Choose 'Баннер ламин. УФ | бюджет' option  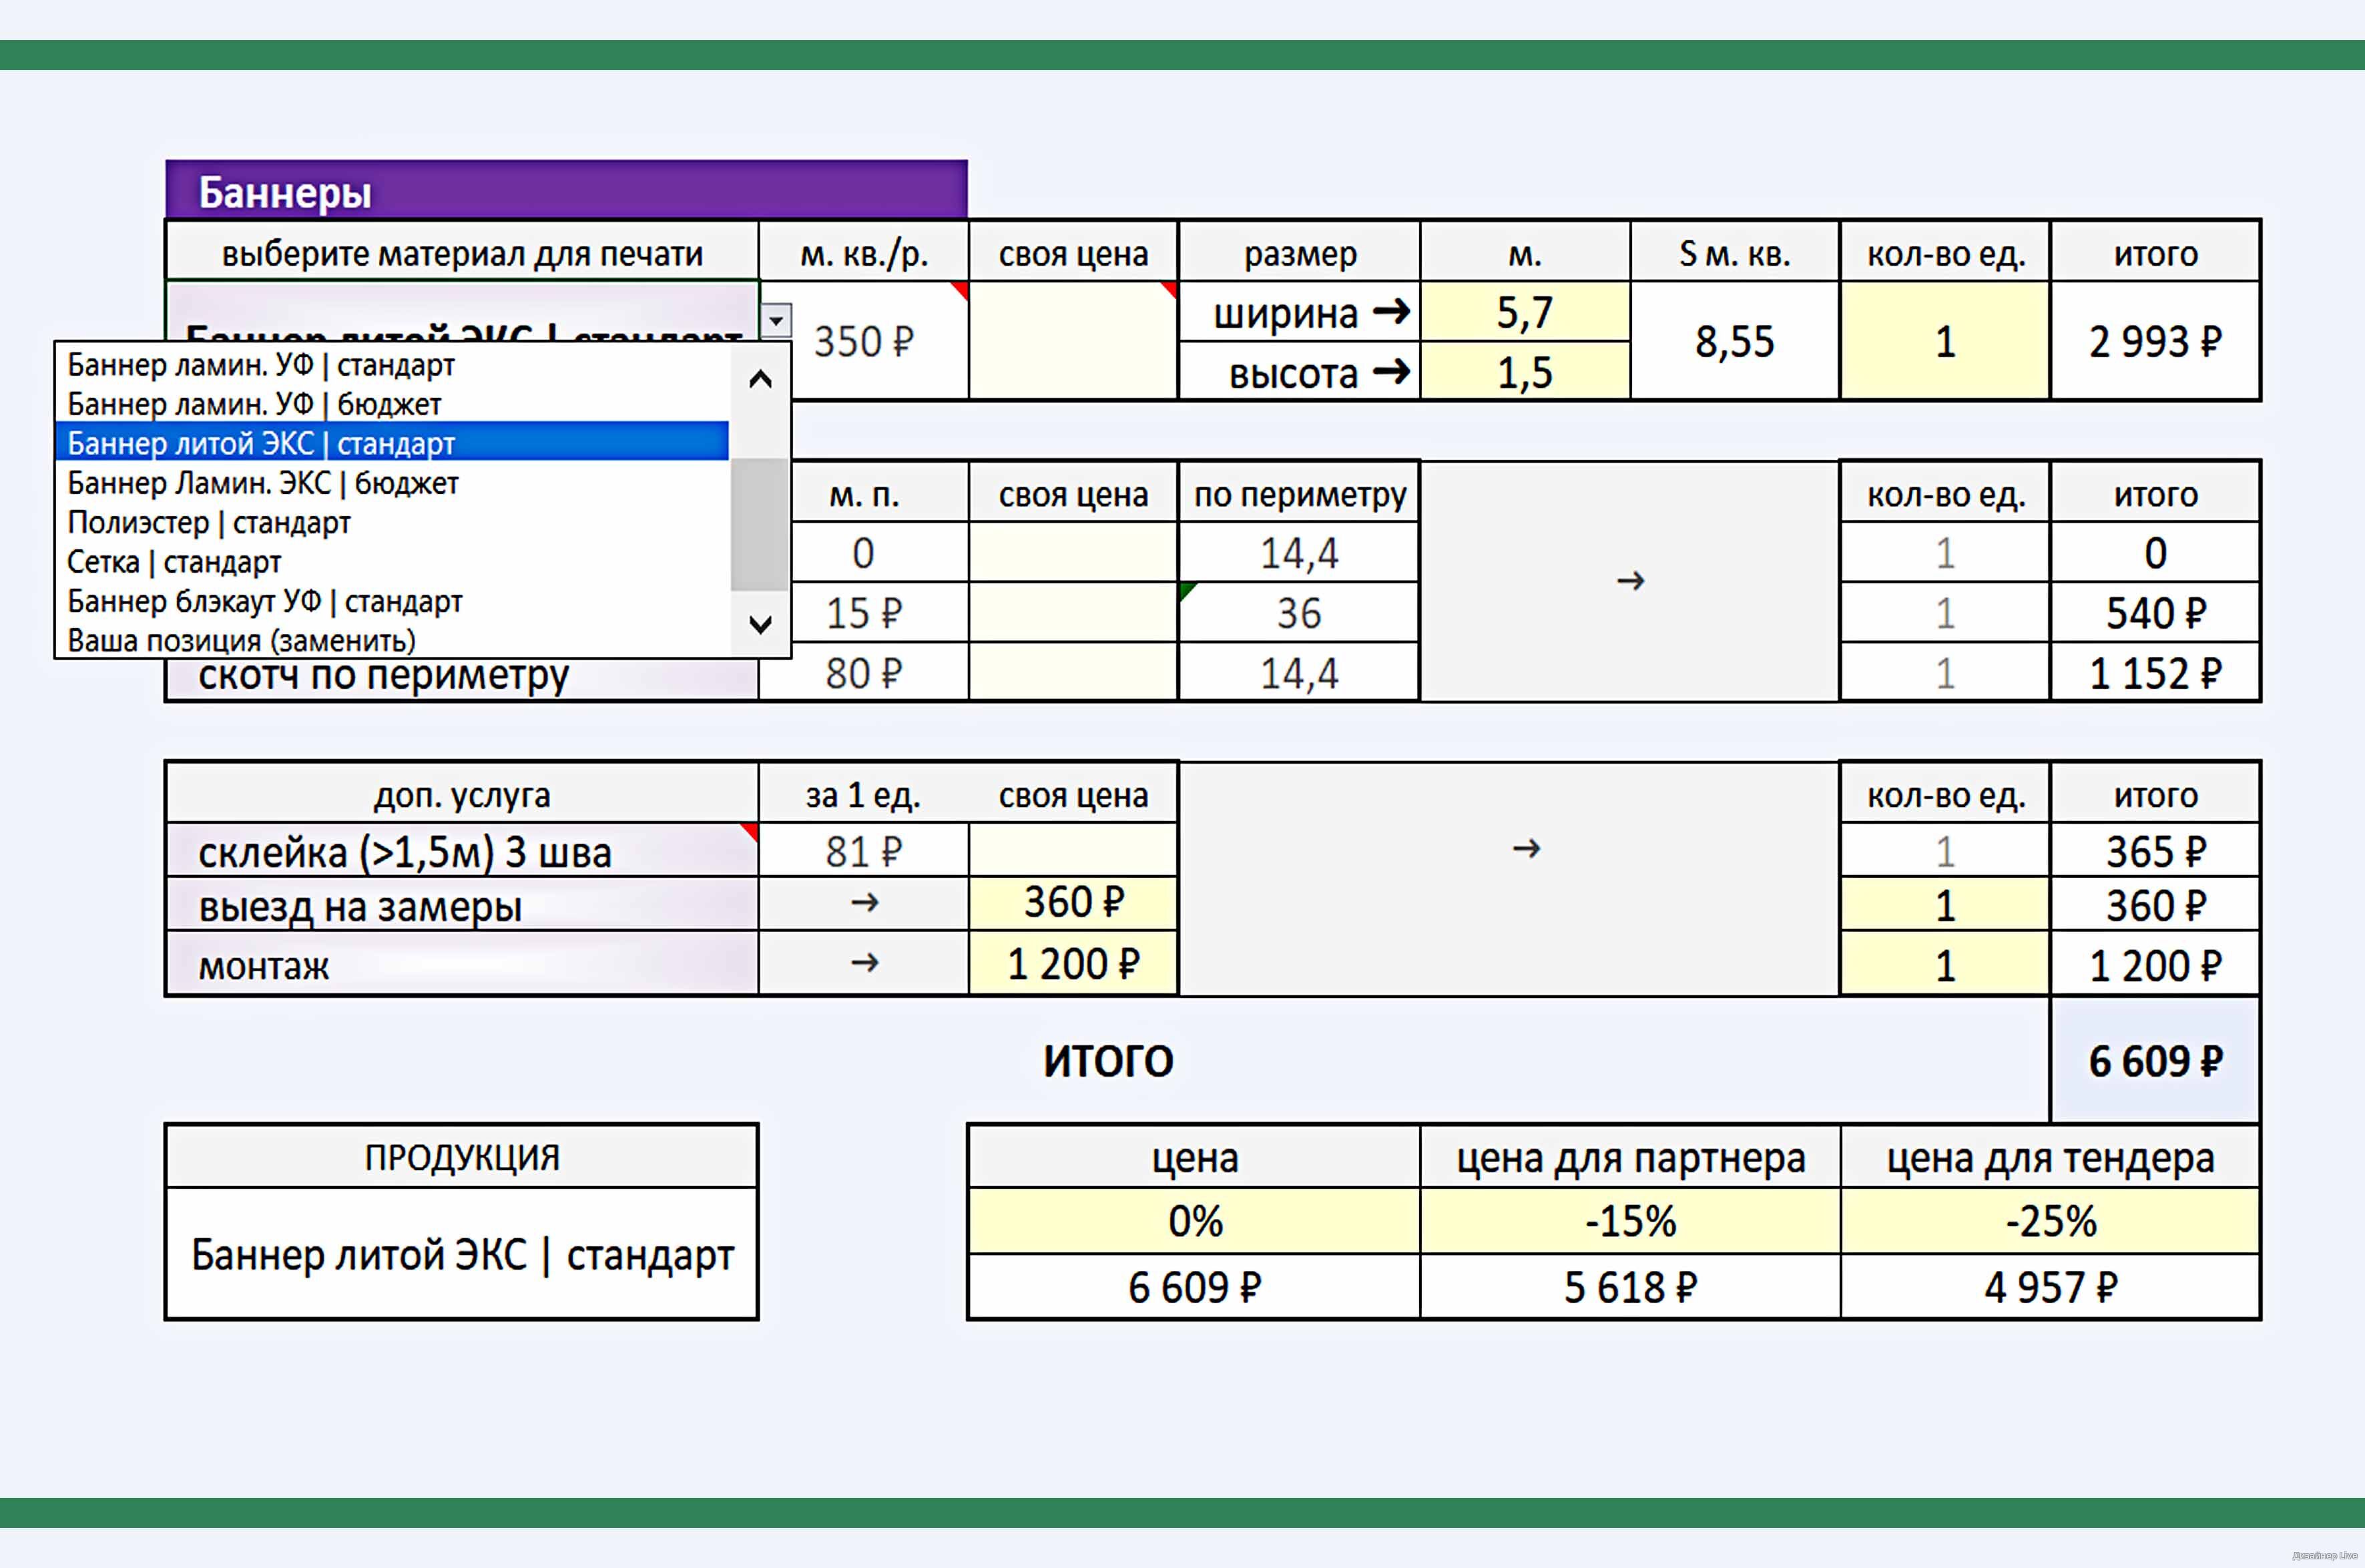(254, 404)
